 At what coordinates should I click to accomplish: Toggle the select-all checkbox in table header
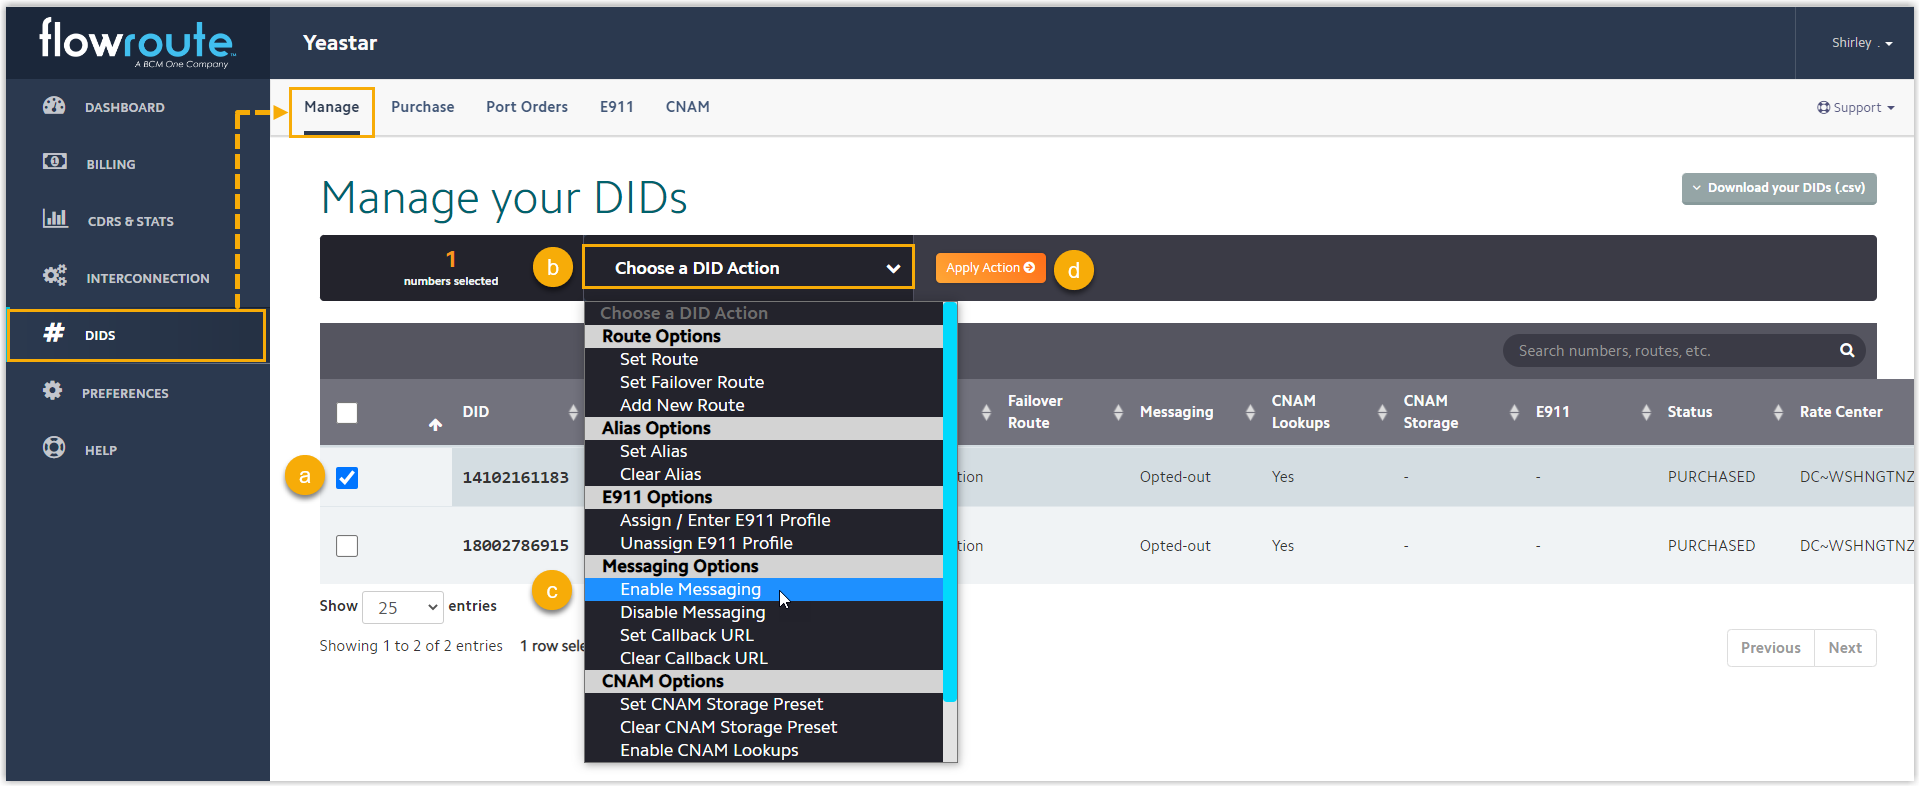coord(347,413)
